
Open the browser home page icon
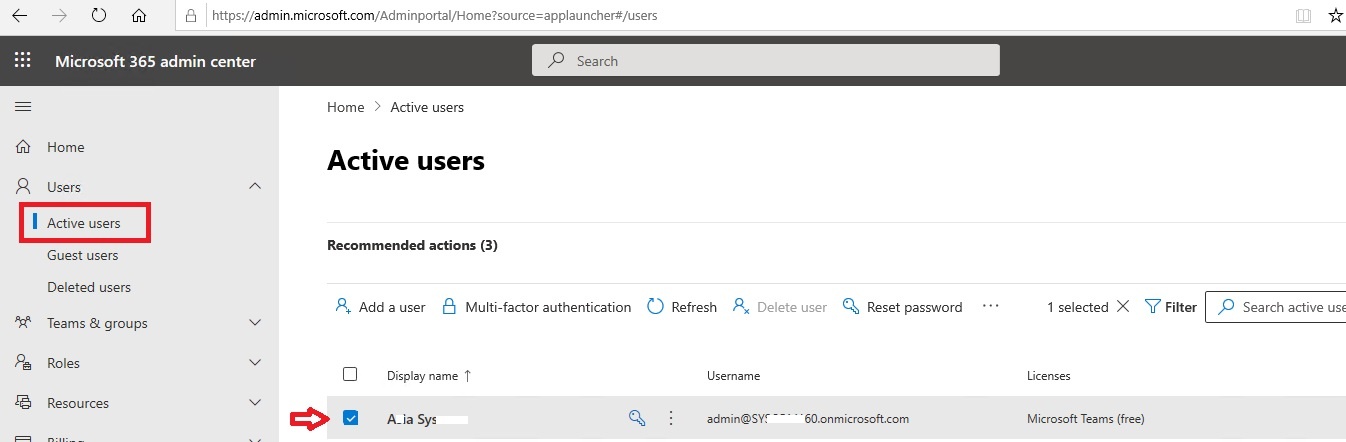click(139, 16)
